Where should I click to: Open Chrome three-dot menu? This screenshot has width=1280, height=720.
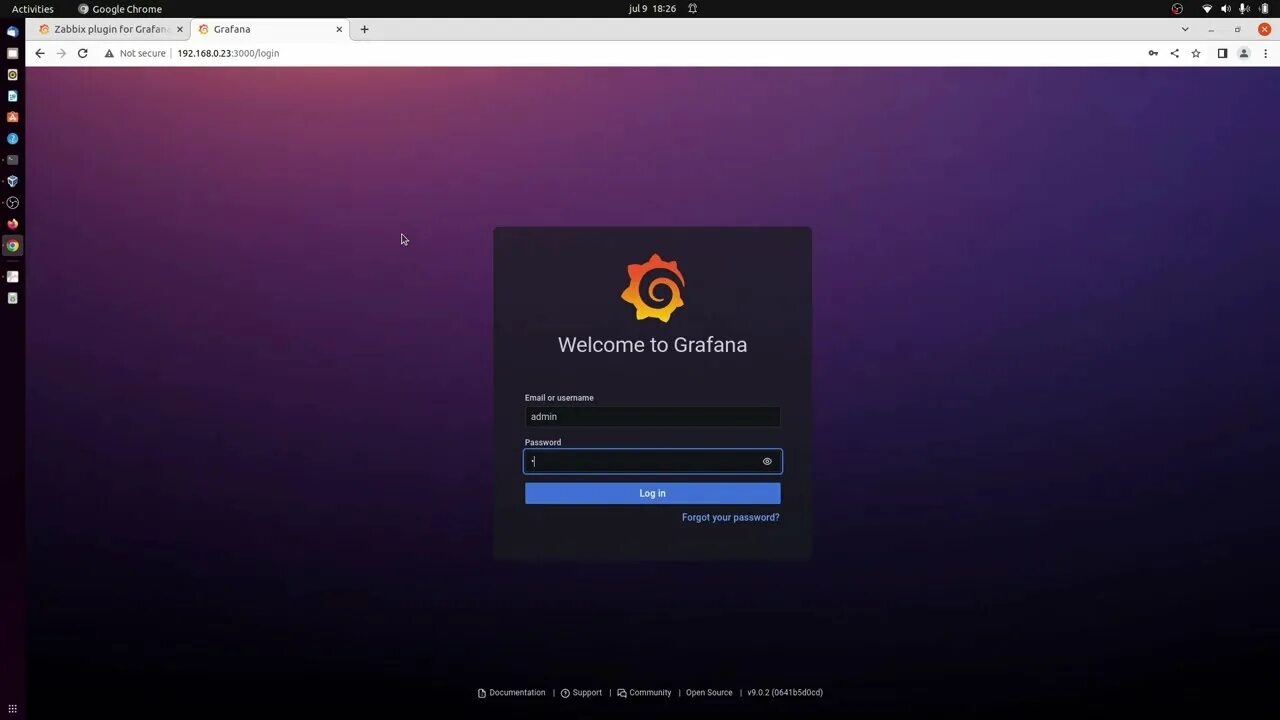pyautogui.click(x=1266, y=53)
